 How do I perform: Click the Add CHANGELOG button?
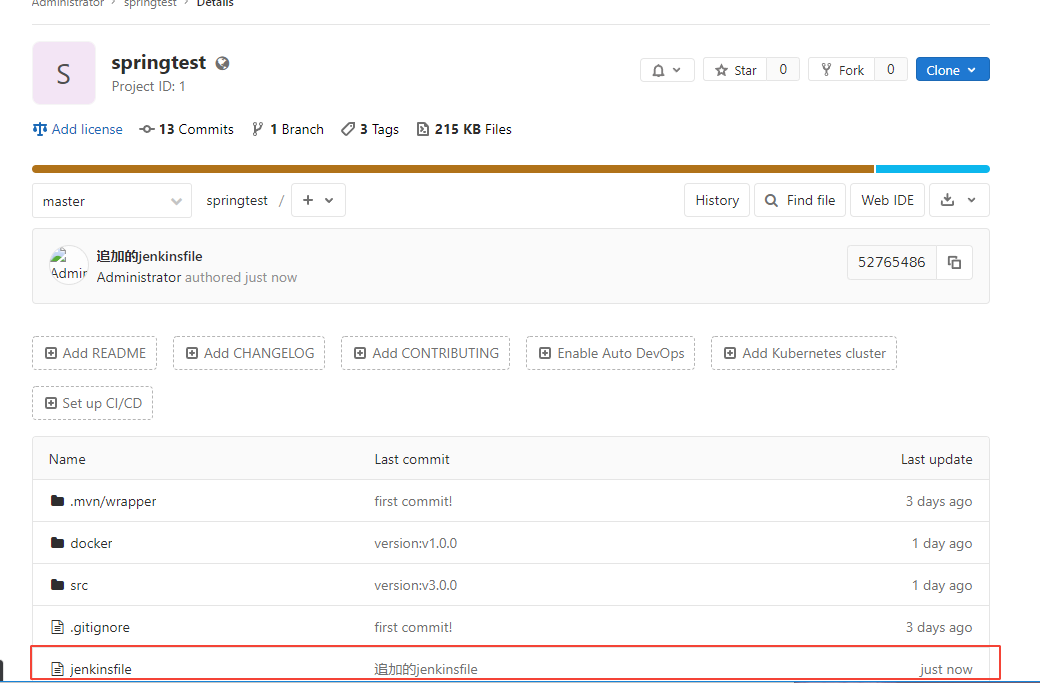[x=249, y=353]
